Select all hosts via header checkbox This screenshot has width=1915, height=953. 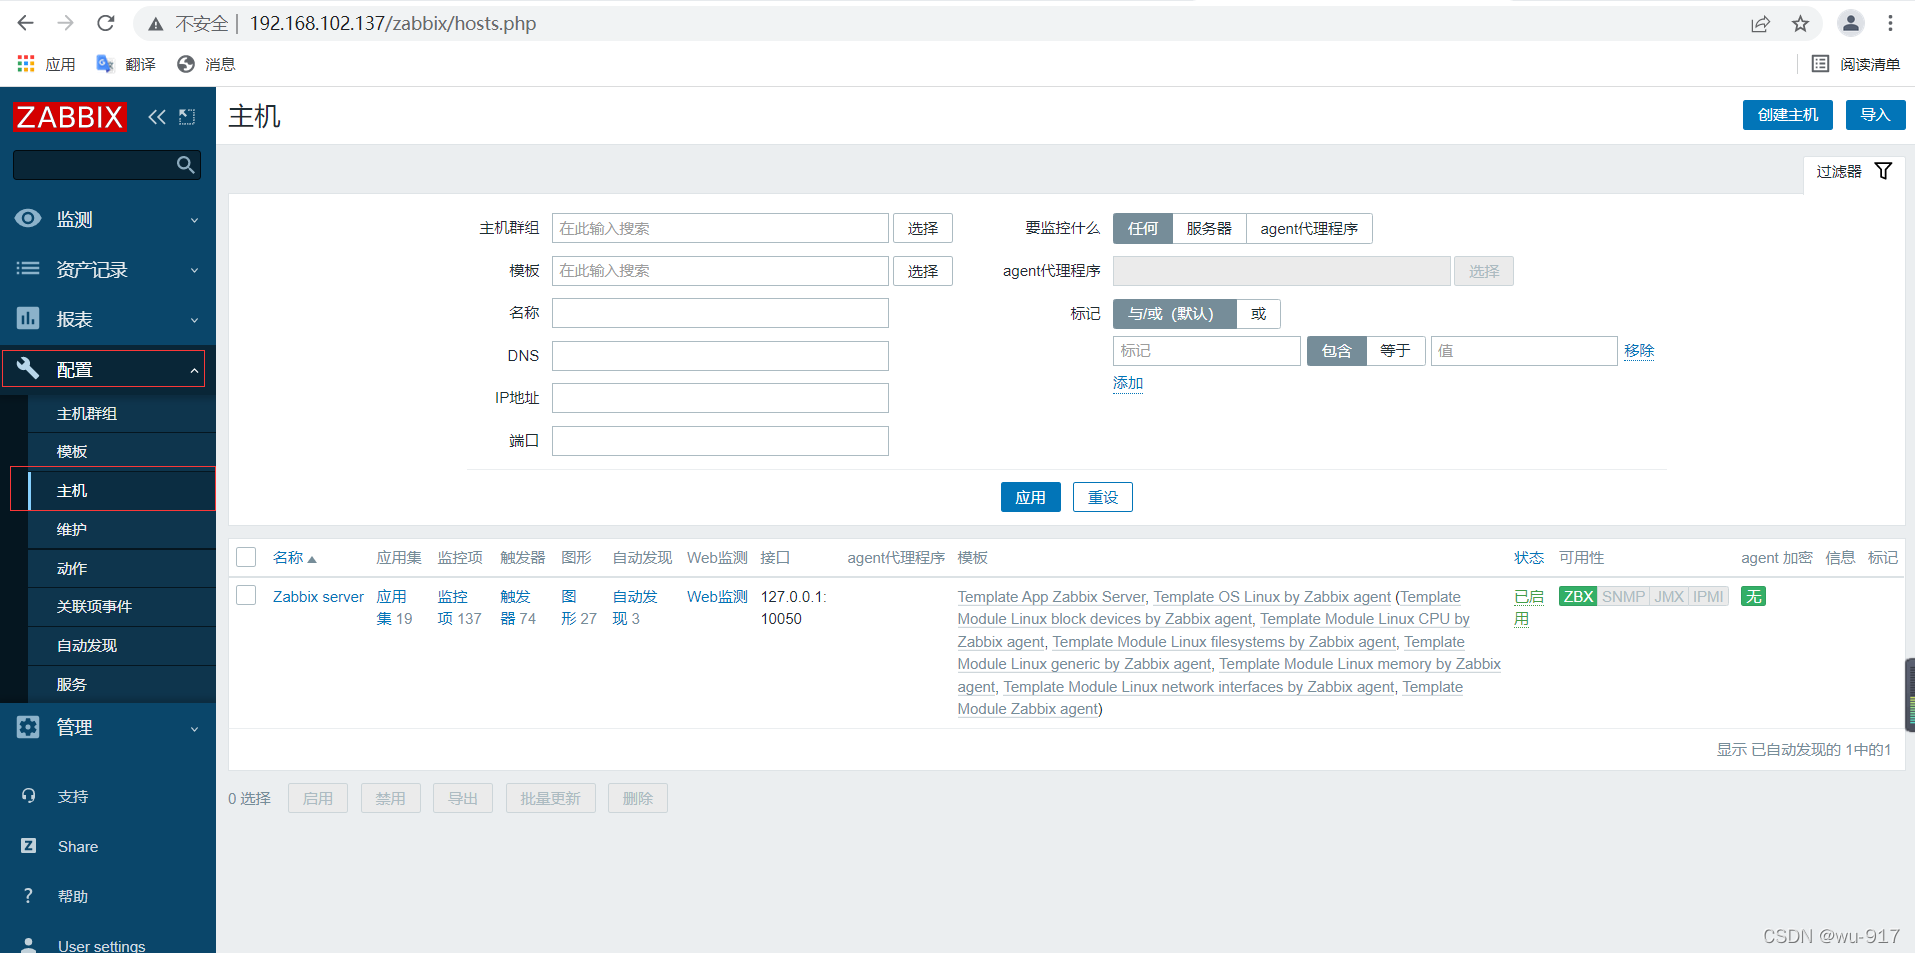[246, 557]
